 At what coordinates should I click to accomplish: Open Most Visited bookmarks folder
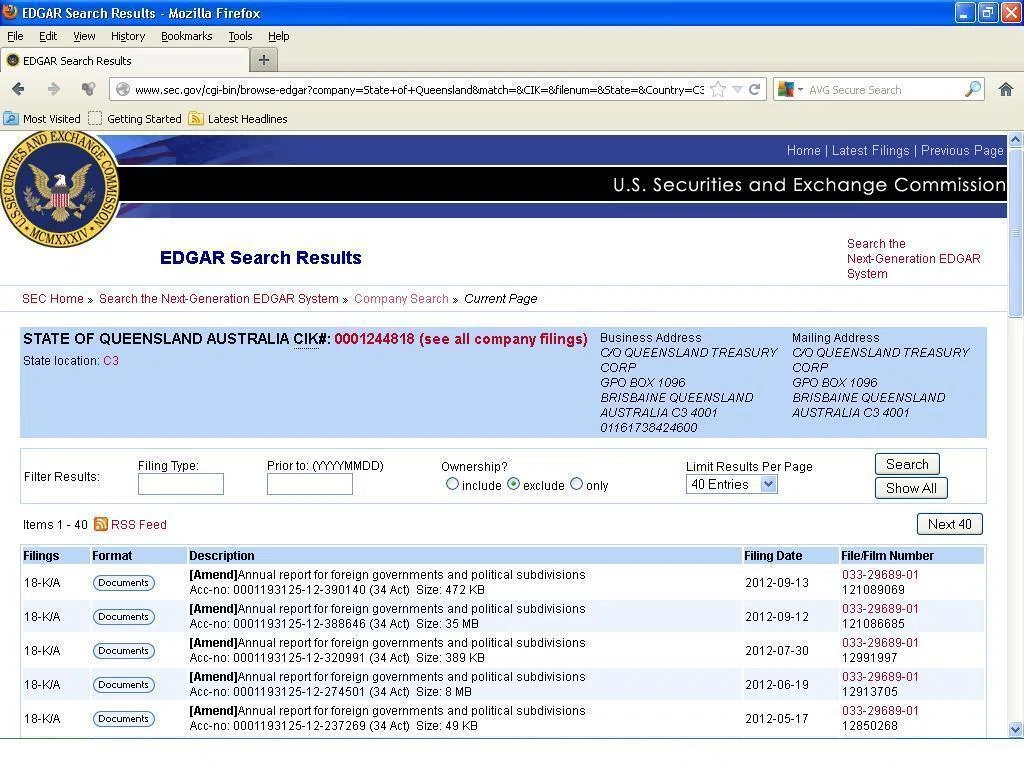pos(42,119)
